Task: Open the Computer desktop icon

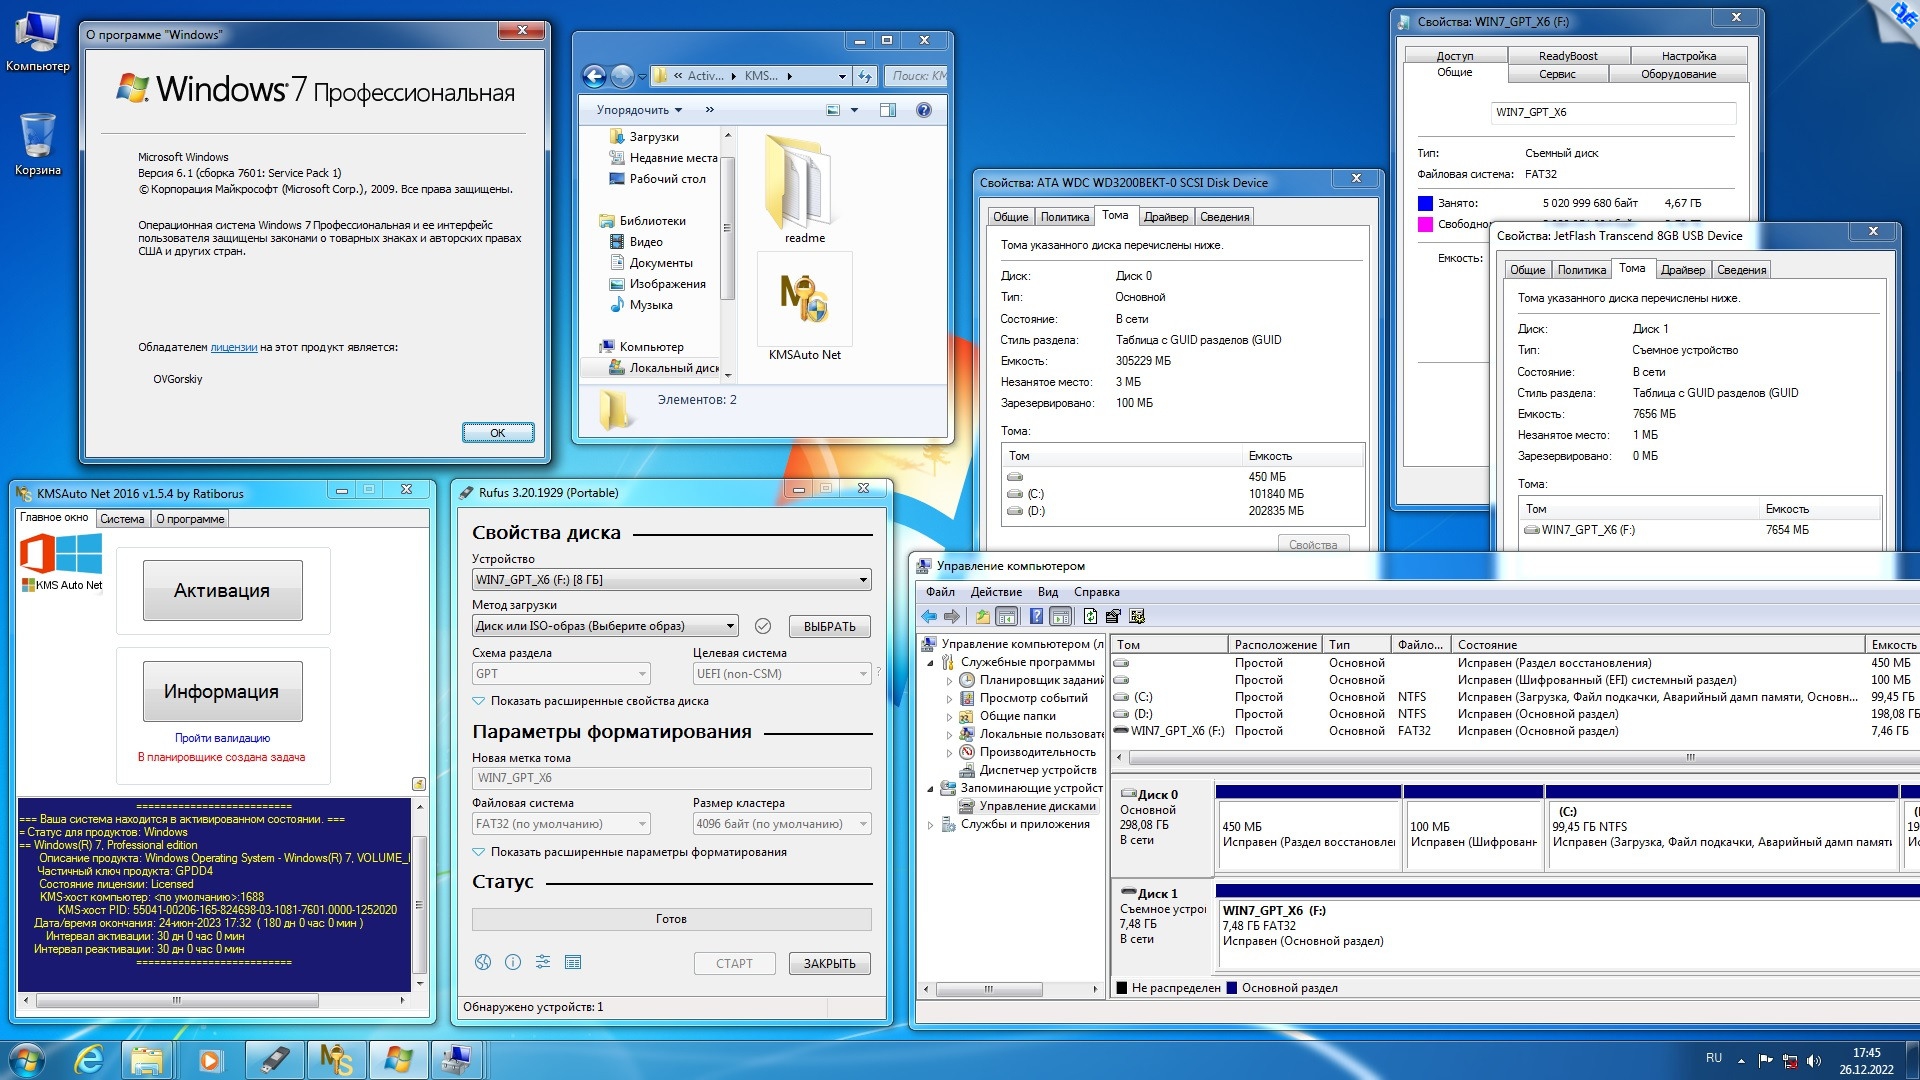Action: [37, 41]
